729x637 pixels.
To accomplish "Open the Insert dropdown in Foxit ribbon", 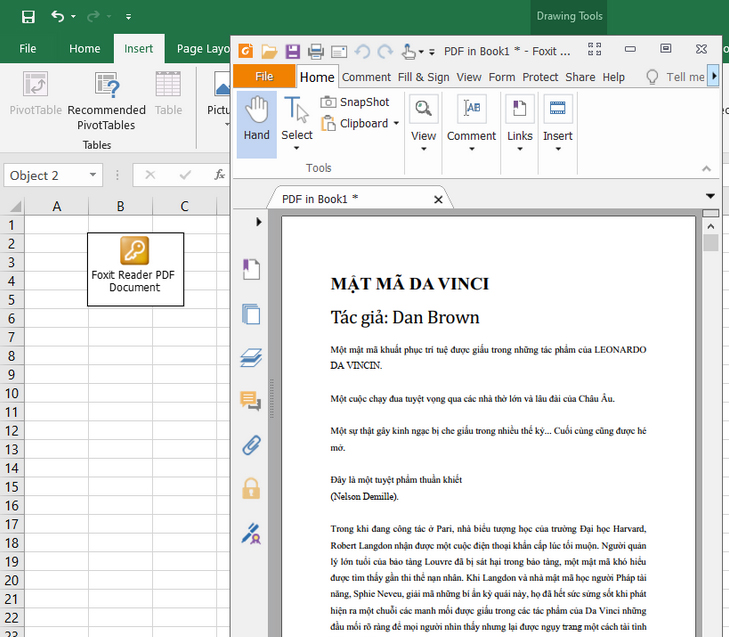I will 557,124.
